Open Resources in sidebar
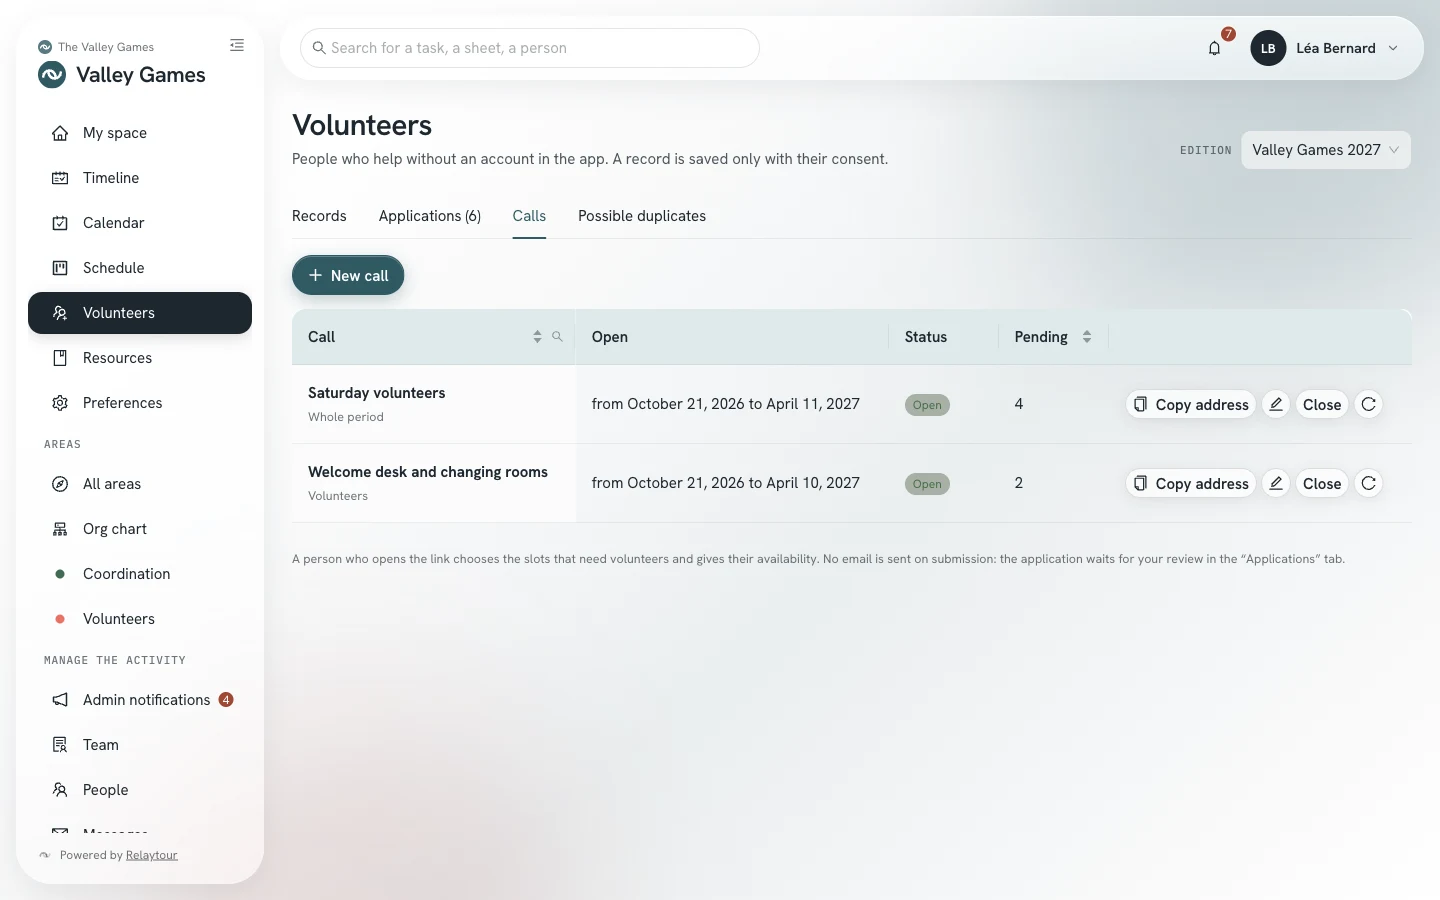 pos(140,358)
